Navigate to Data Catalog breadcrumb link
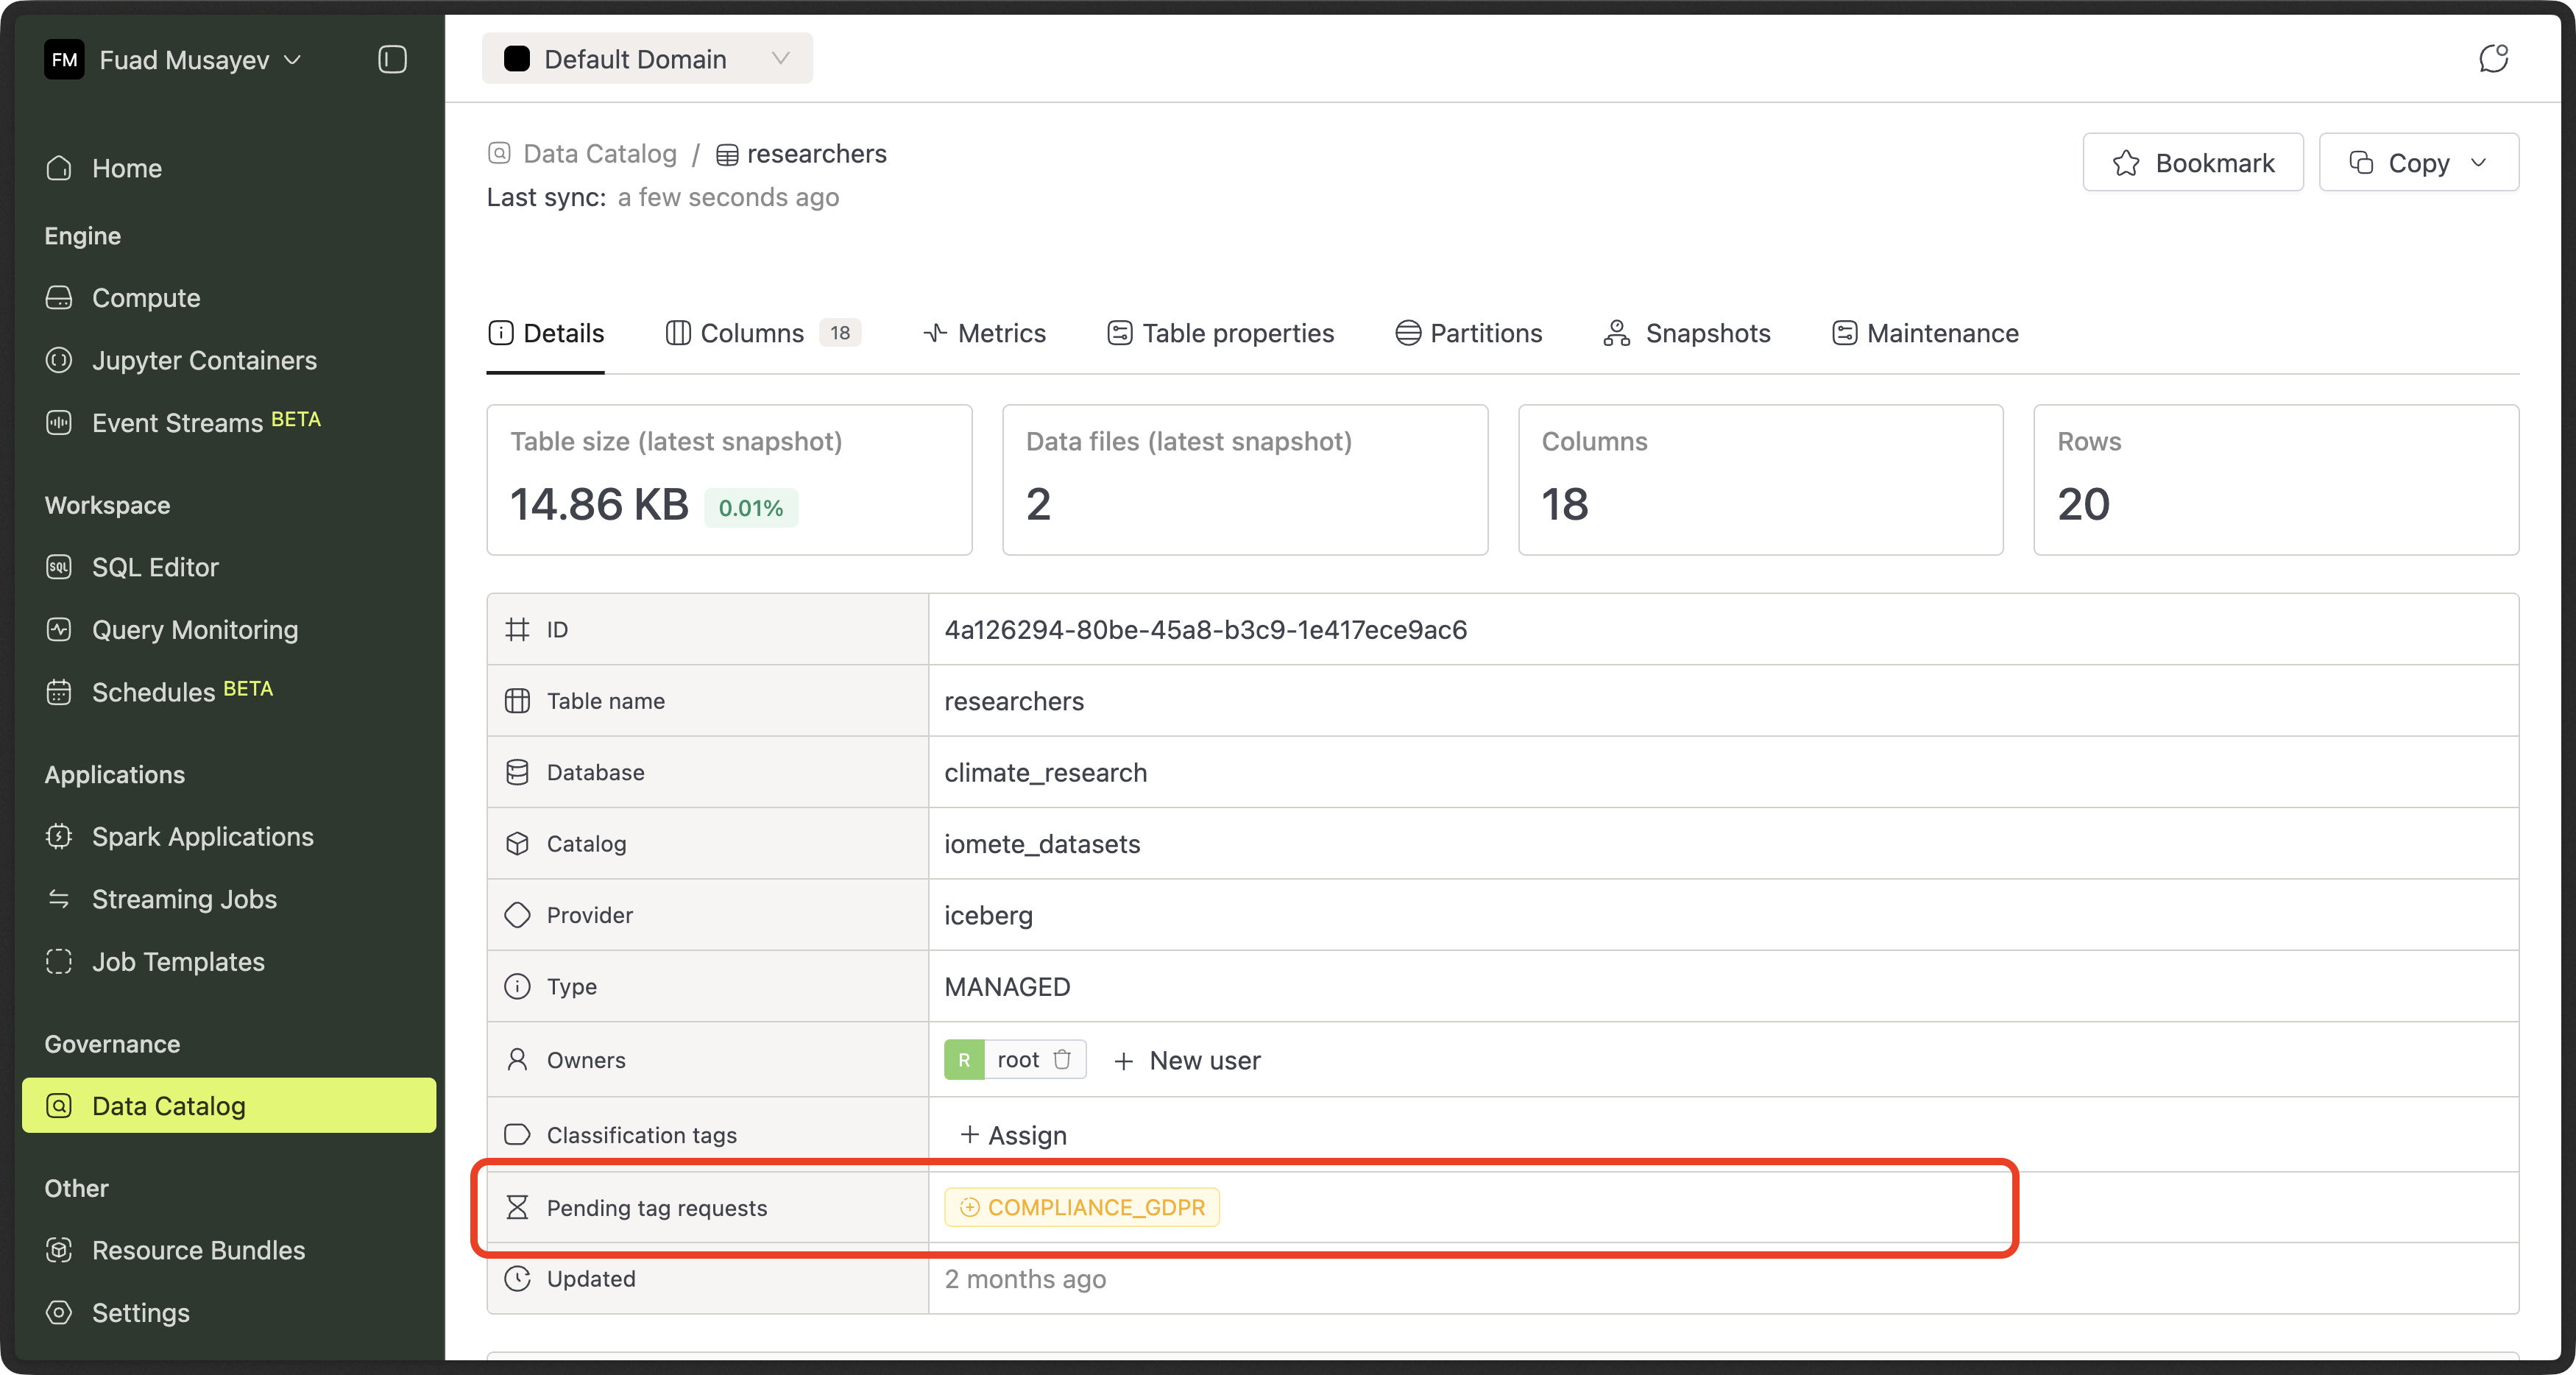The height and width of the screenshot is (1375, 2576). (x=600, y=154)
